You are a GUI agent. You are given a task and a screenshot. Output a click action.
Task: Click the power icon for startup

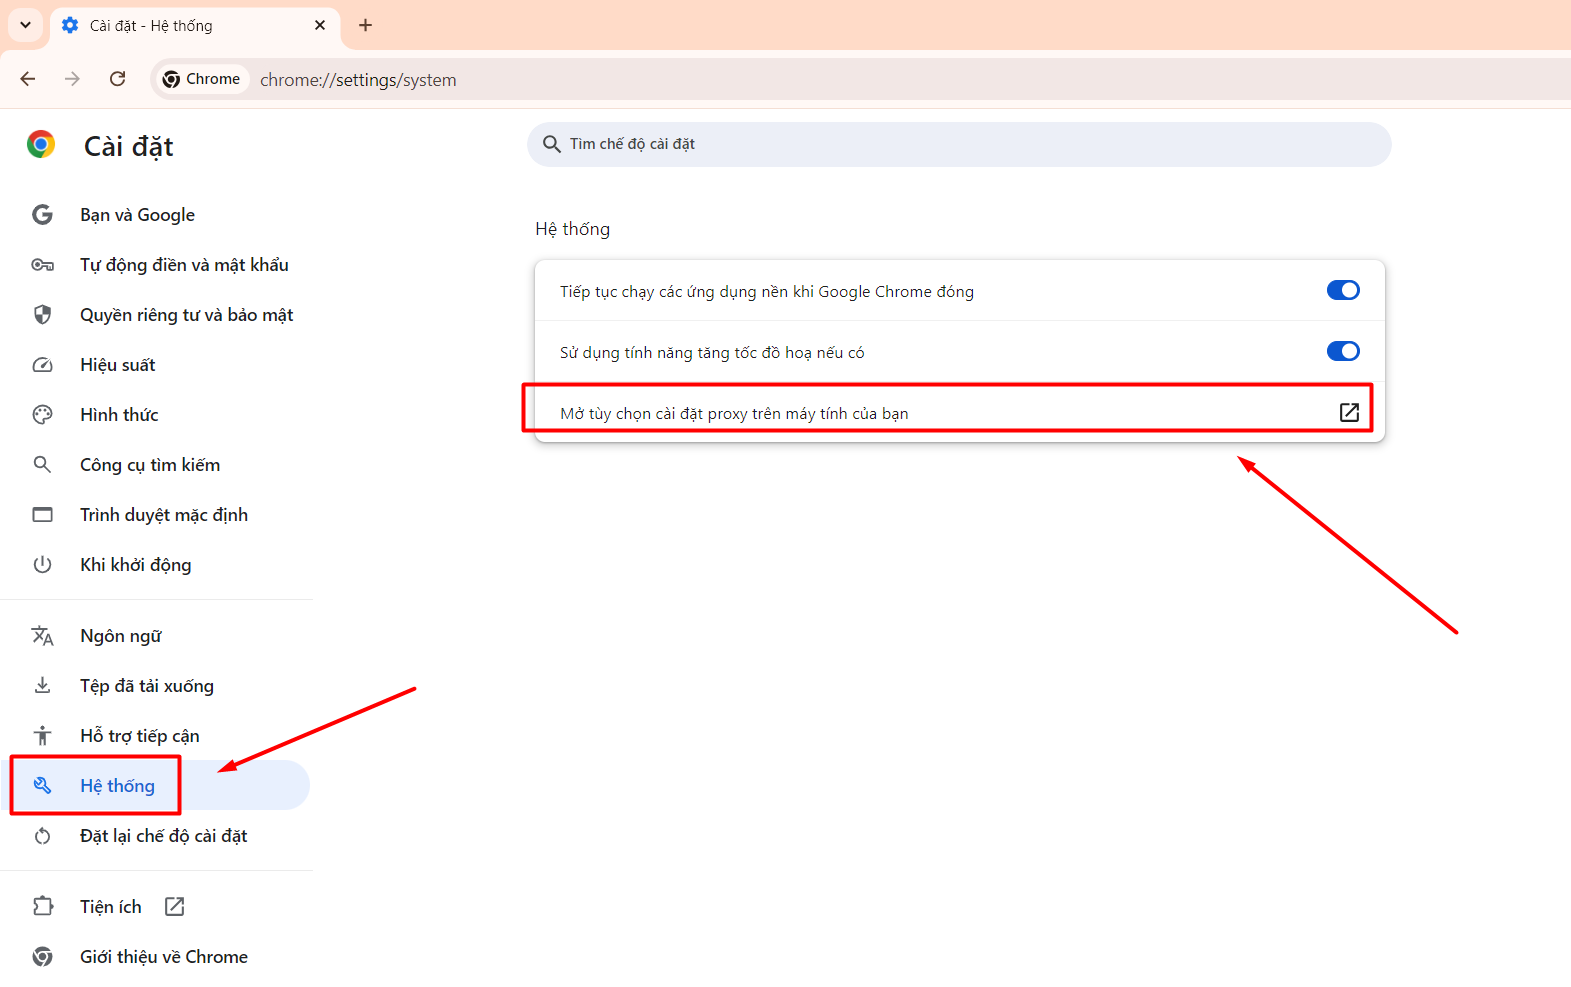tap(42, 565)
